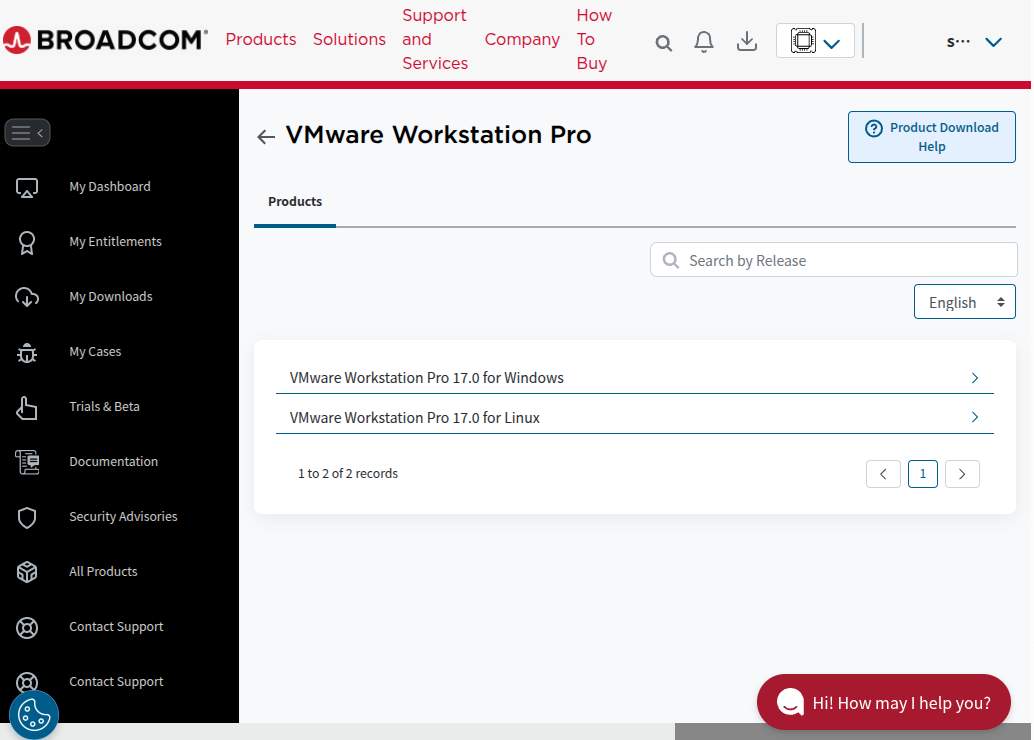Viewport: 1034px width, 740px height.
Task: Click the download tray icon in header
Action: (x=746, y=42)
